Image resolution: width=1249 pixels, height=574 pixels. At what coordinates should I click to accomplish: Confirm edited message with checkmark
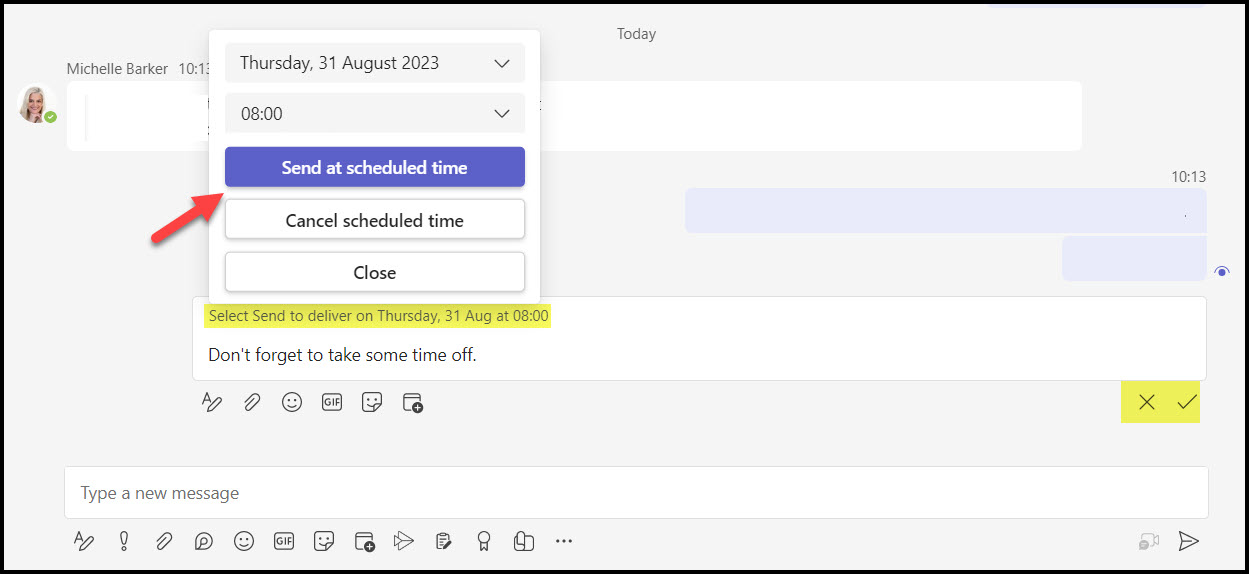coord(1187,402)
